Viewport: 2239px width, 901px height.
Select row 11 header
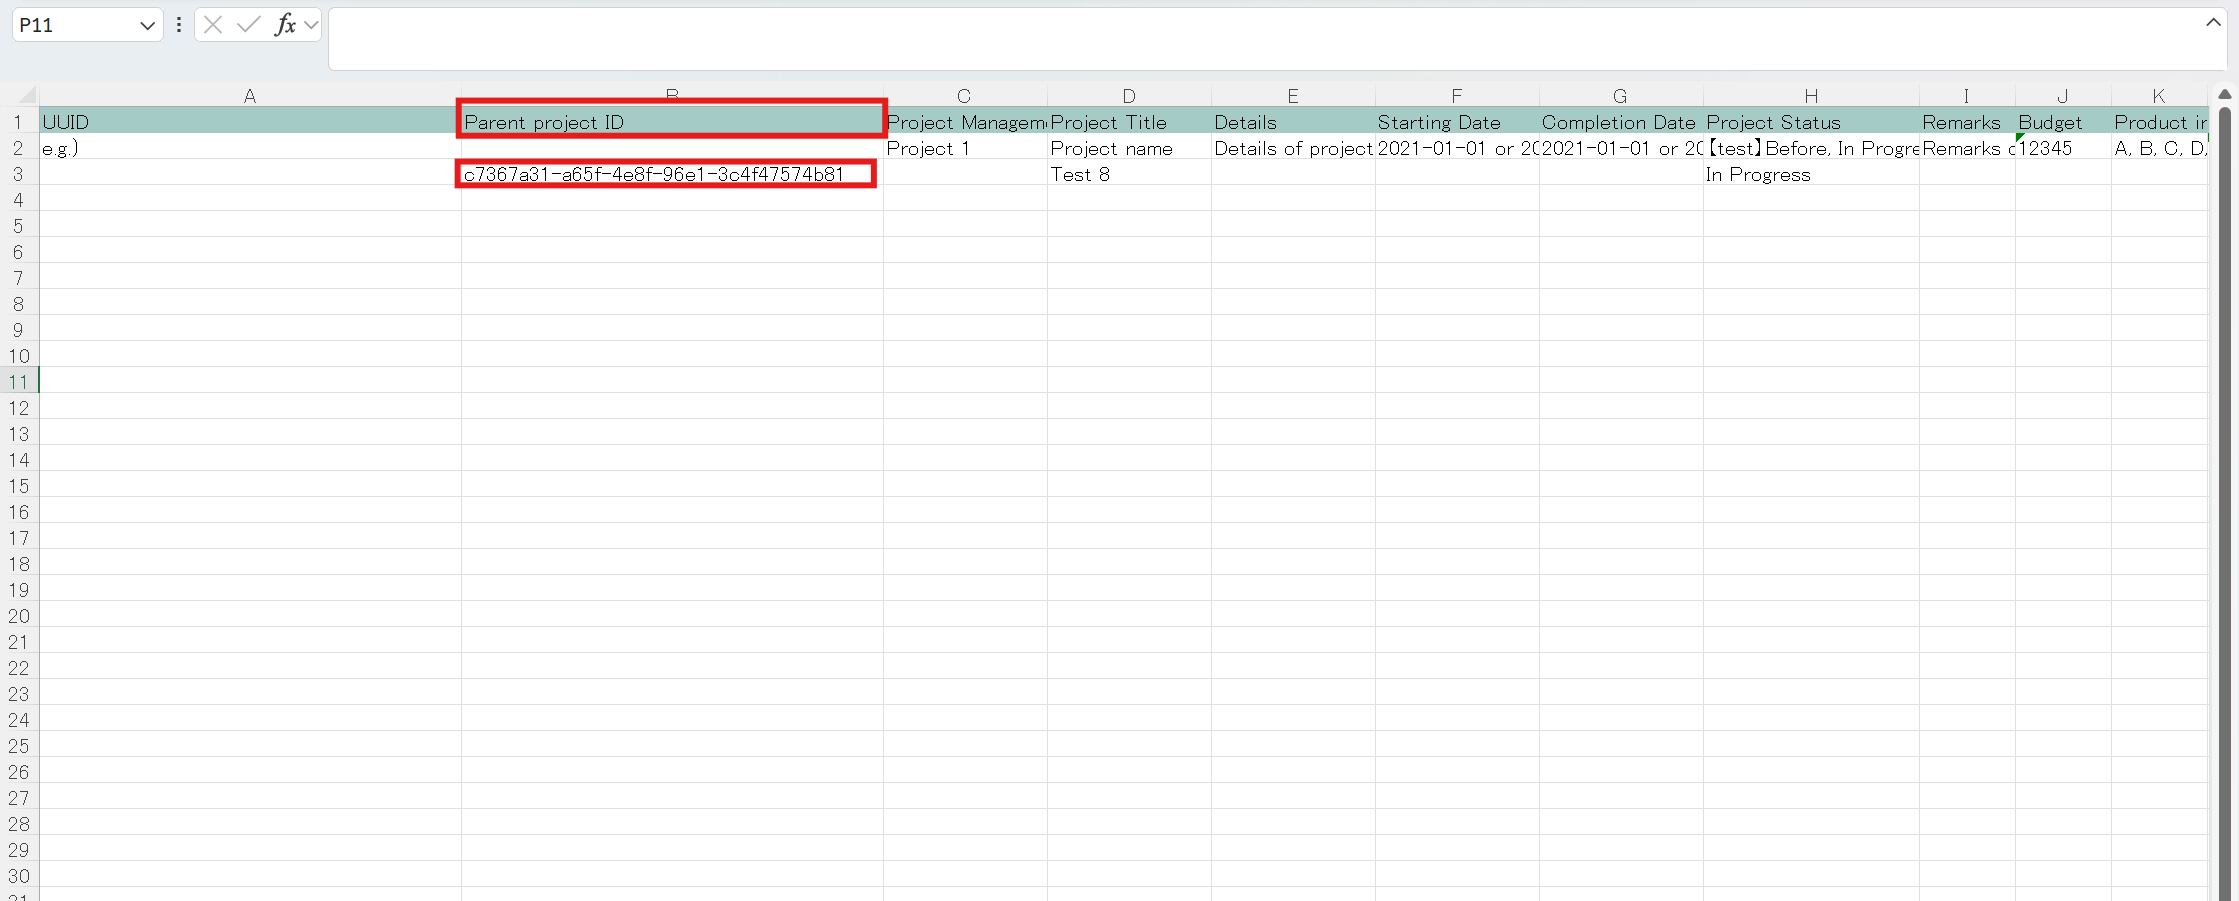point(19,381)
